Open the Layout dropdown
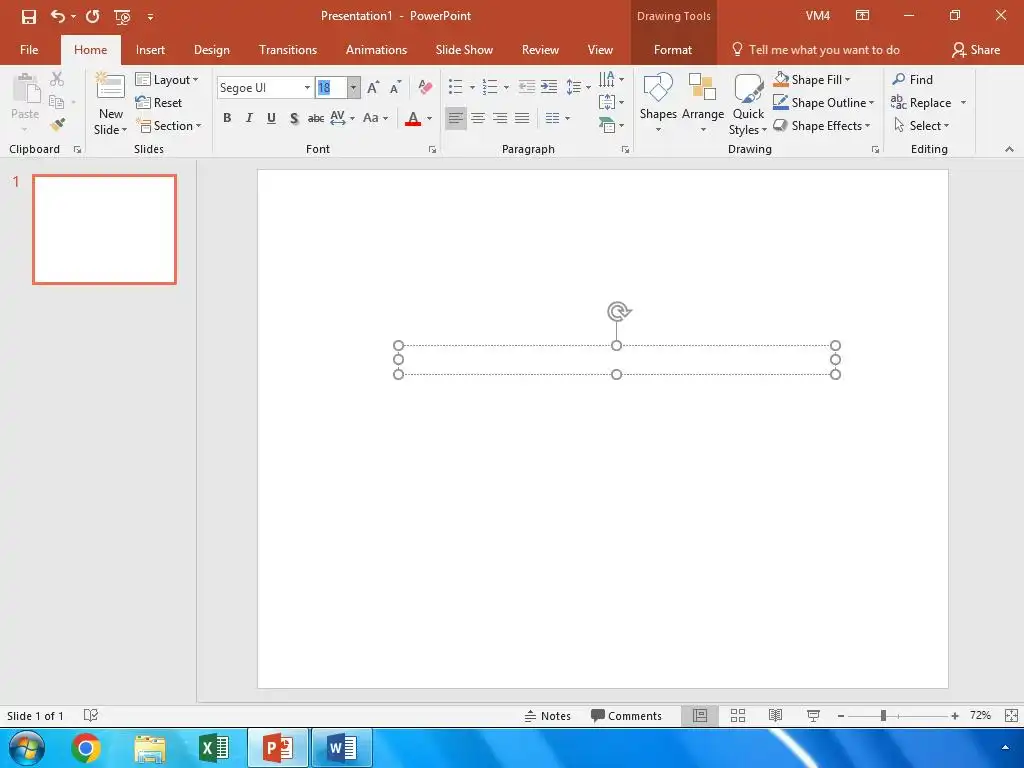Image resolution: width=1024 pixels, height=768 pixels. click(x=167, y=80)
